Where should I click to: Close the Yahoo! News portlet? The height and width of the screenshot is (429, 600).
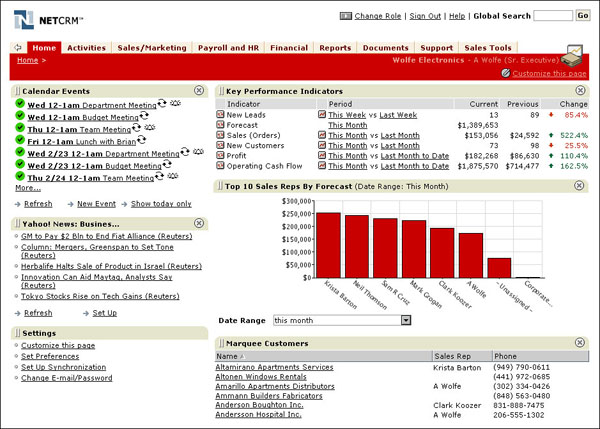pos(199,223)
